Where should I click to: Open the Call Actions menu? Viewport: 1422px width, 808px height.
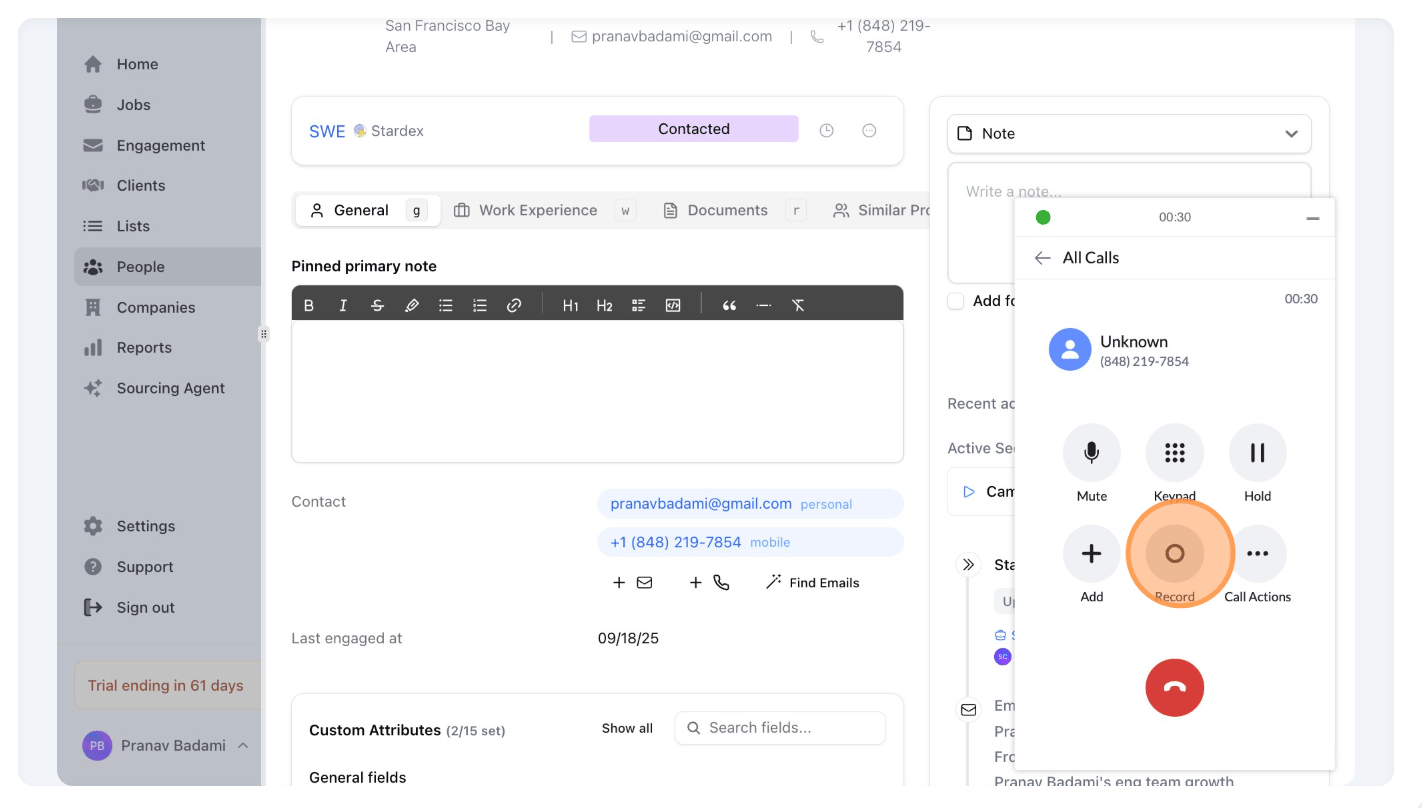click(x=1257, y=553)
